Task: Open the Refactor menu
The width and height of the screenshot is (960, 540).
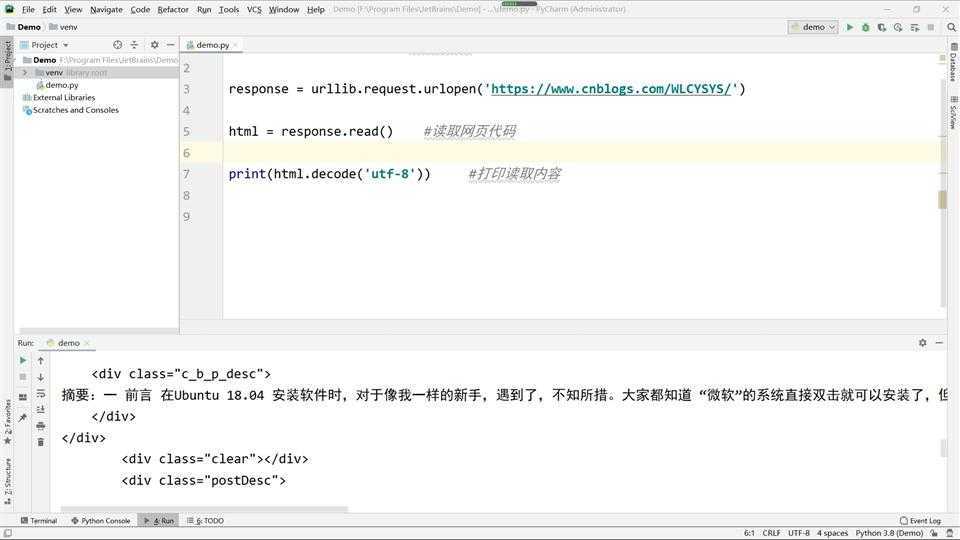Action: click(173, 10)
